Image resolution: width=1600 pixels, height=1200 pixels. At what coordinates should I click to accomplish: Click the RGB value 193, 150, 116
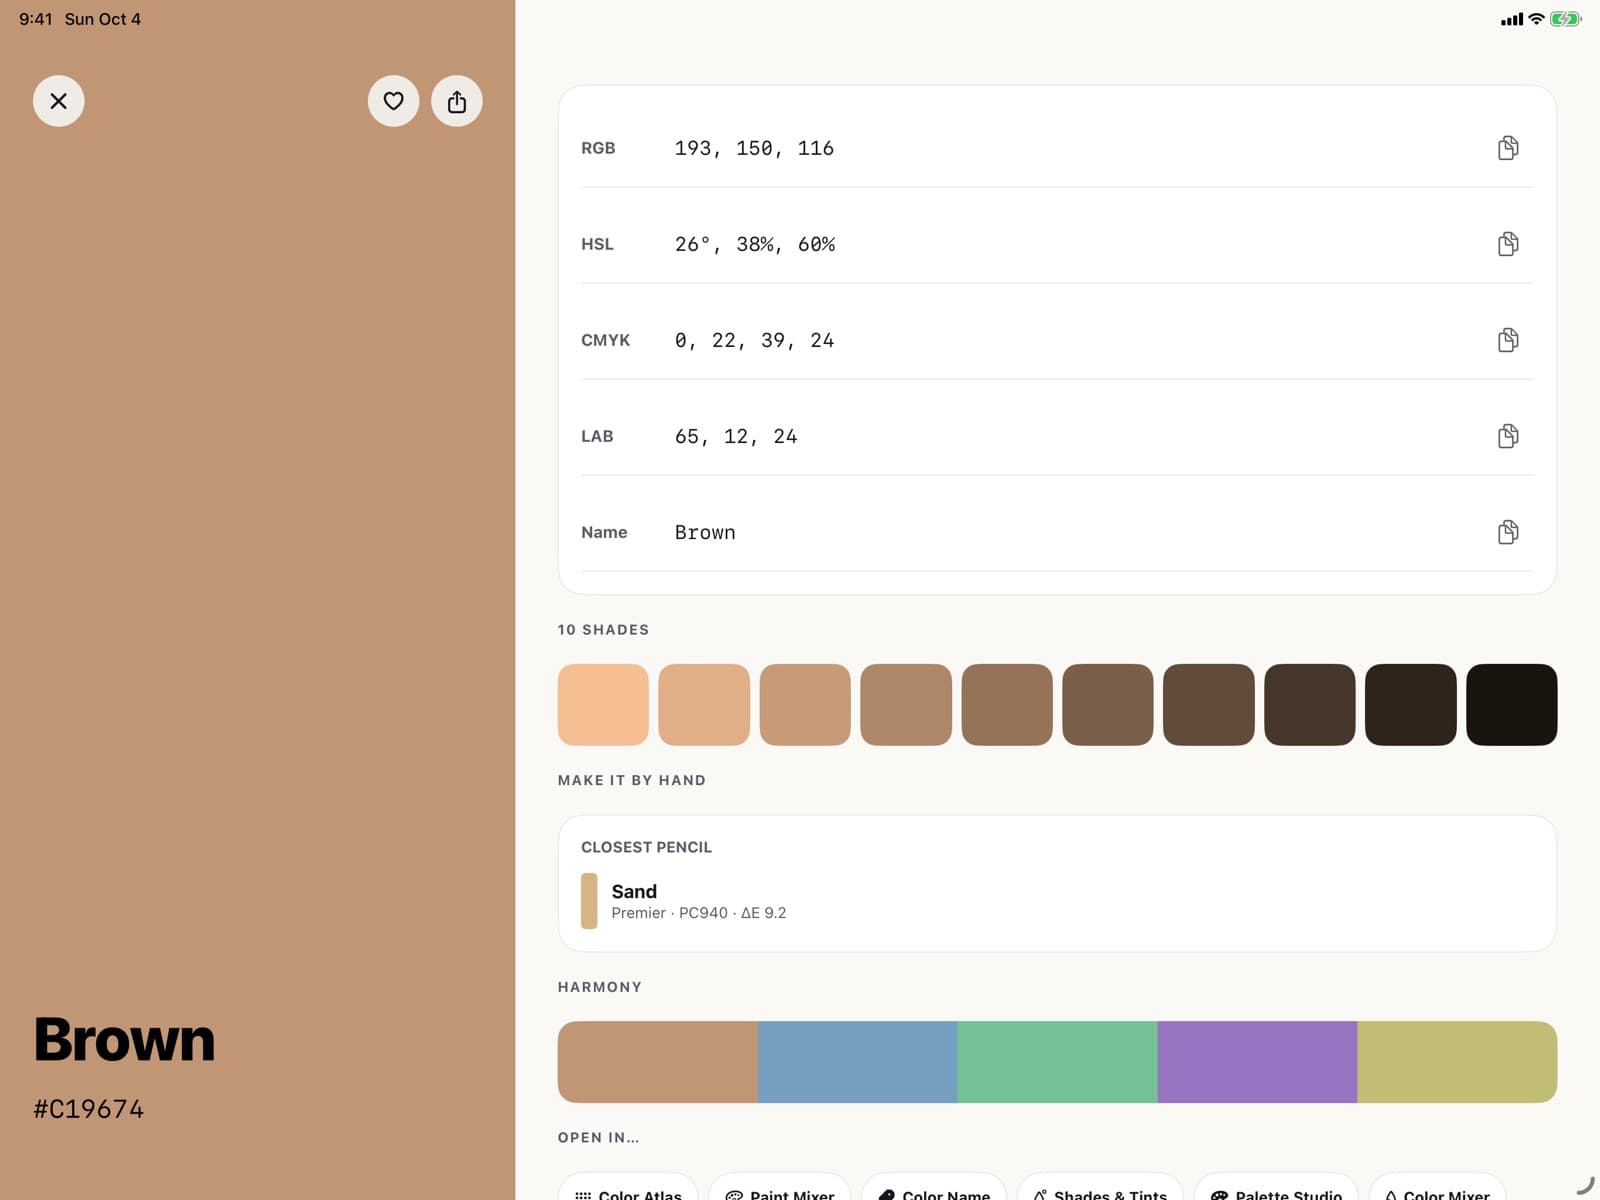coord(754,148)
